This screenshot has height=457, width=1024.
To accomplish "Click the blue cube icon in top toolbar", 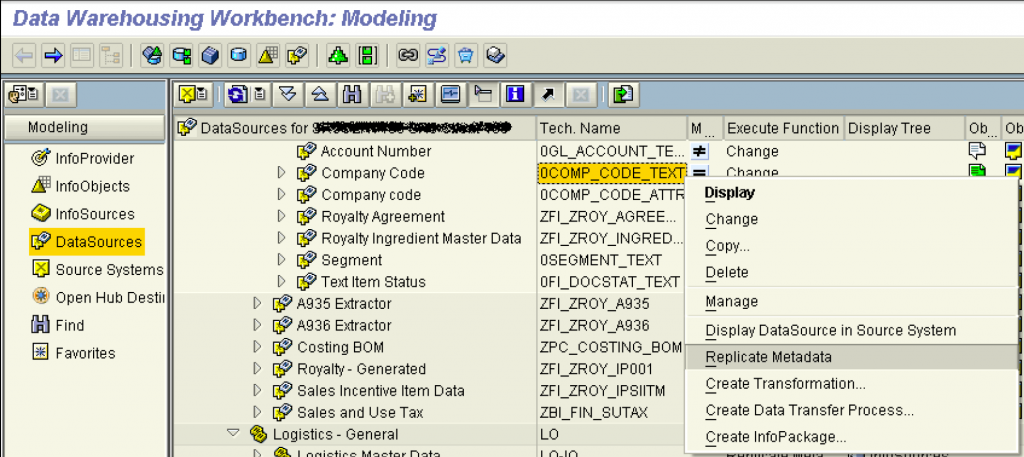I will (x=210, y=55).
